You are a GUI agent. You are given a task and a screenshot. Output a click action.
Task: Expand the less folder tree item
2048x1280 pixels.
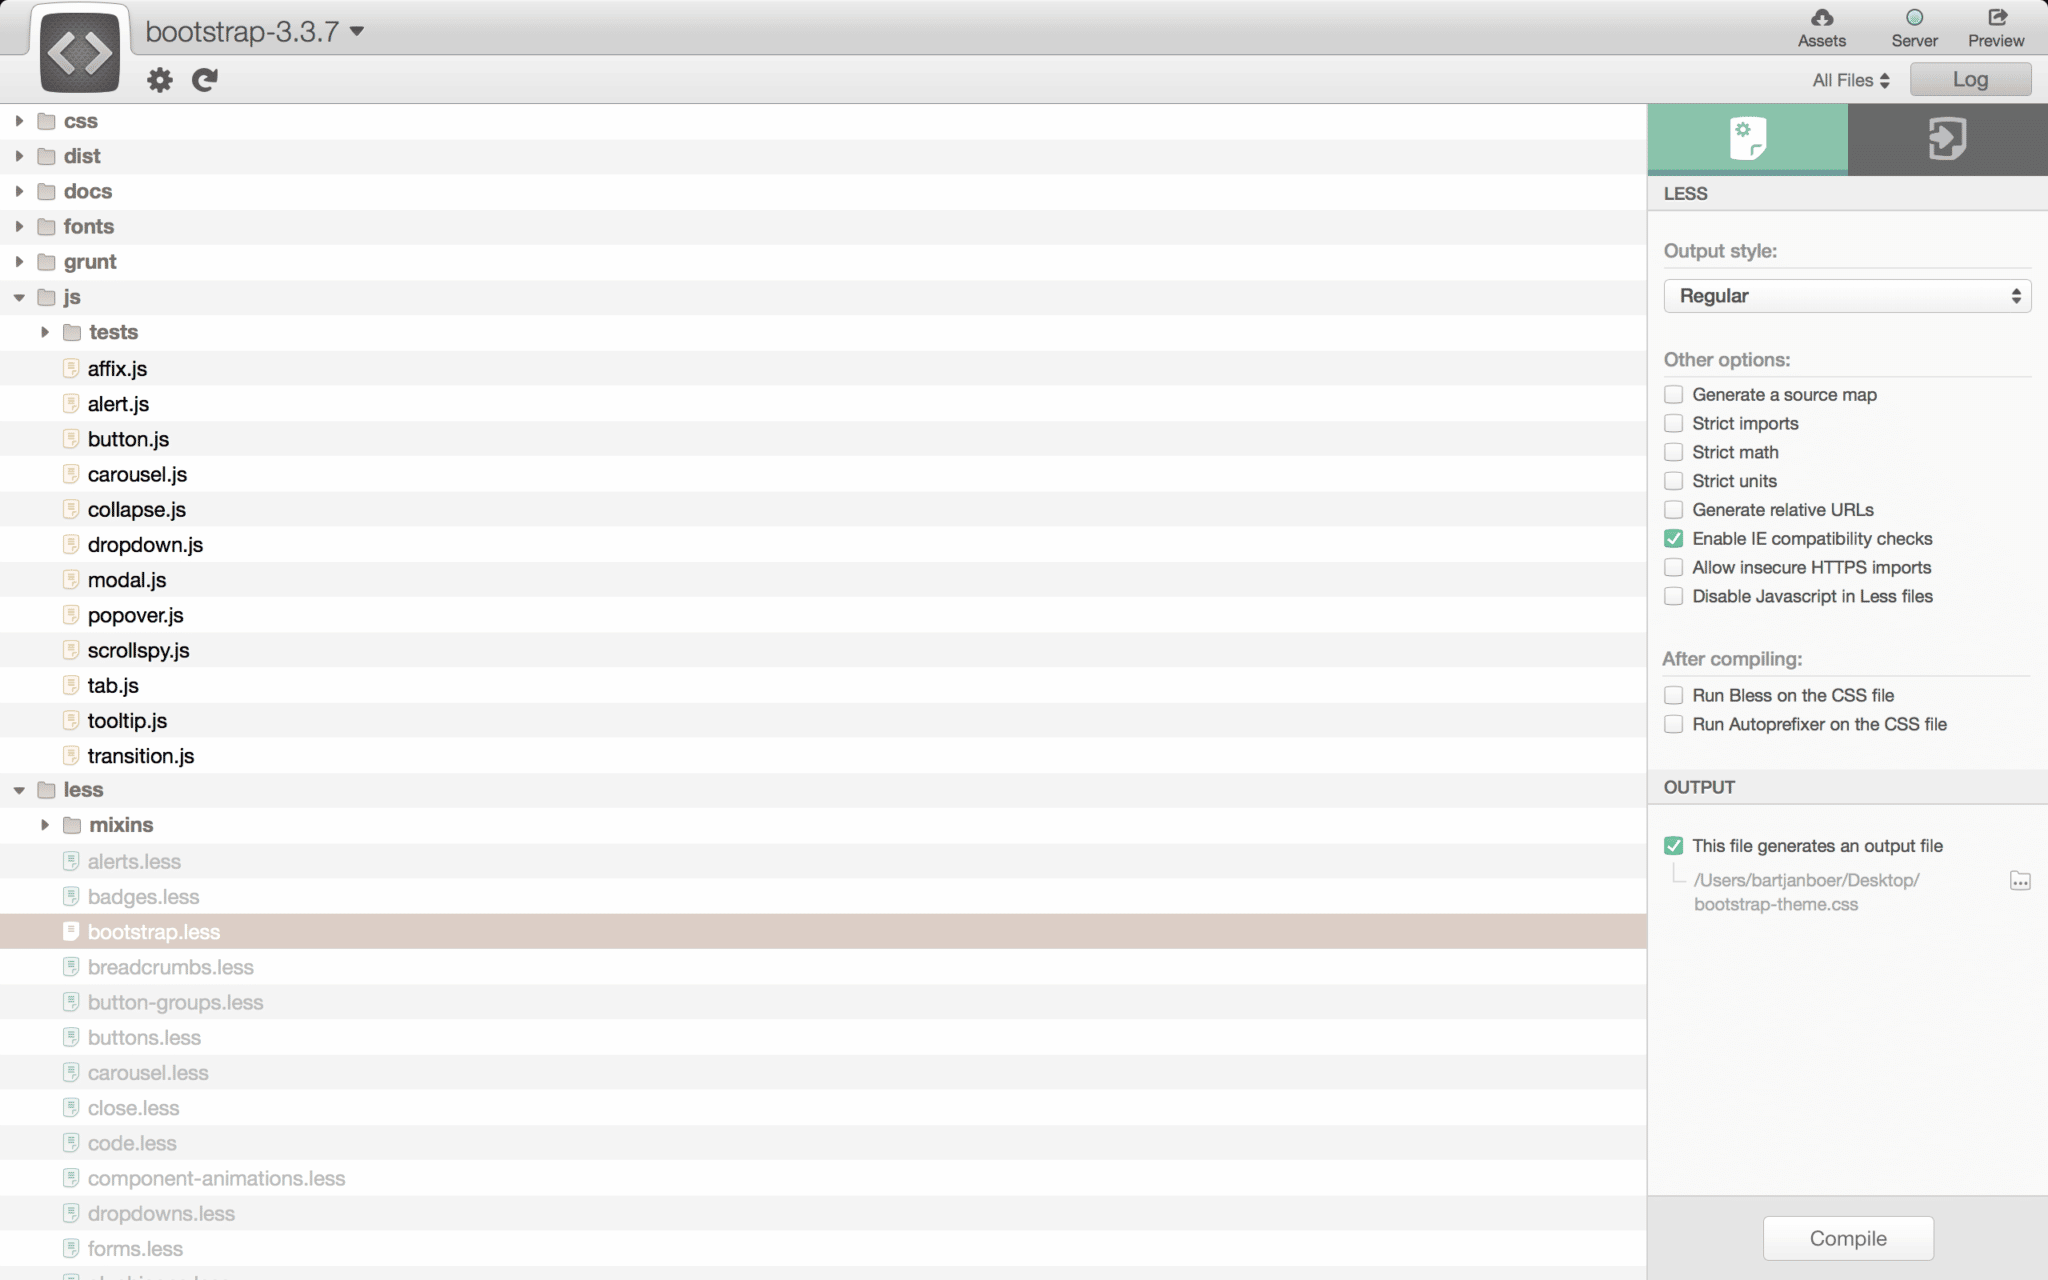(18, 789)
